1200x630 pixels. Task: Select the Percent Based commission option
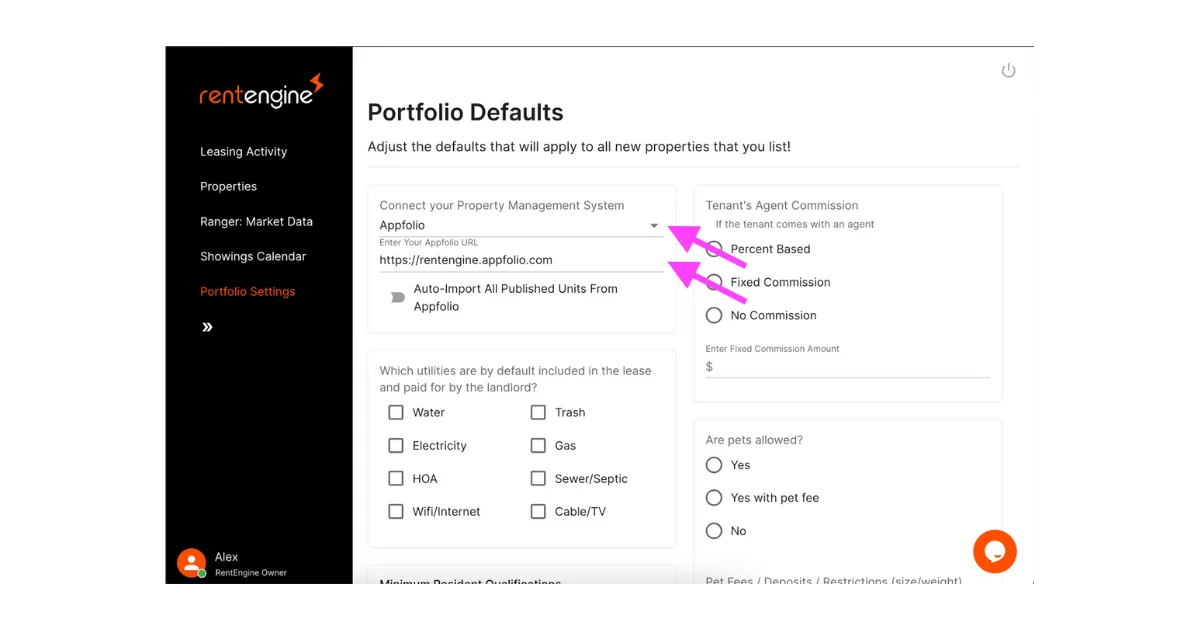(x=714, y=249)
